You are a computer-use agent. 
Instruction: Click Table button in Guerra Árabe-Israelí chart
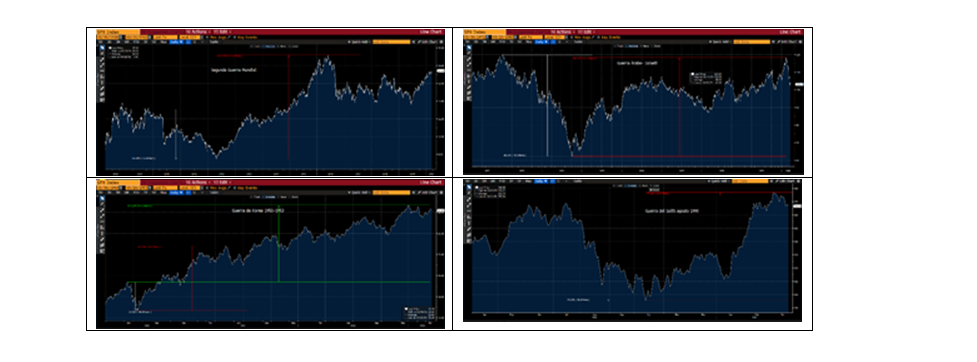click(579, 42)
